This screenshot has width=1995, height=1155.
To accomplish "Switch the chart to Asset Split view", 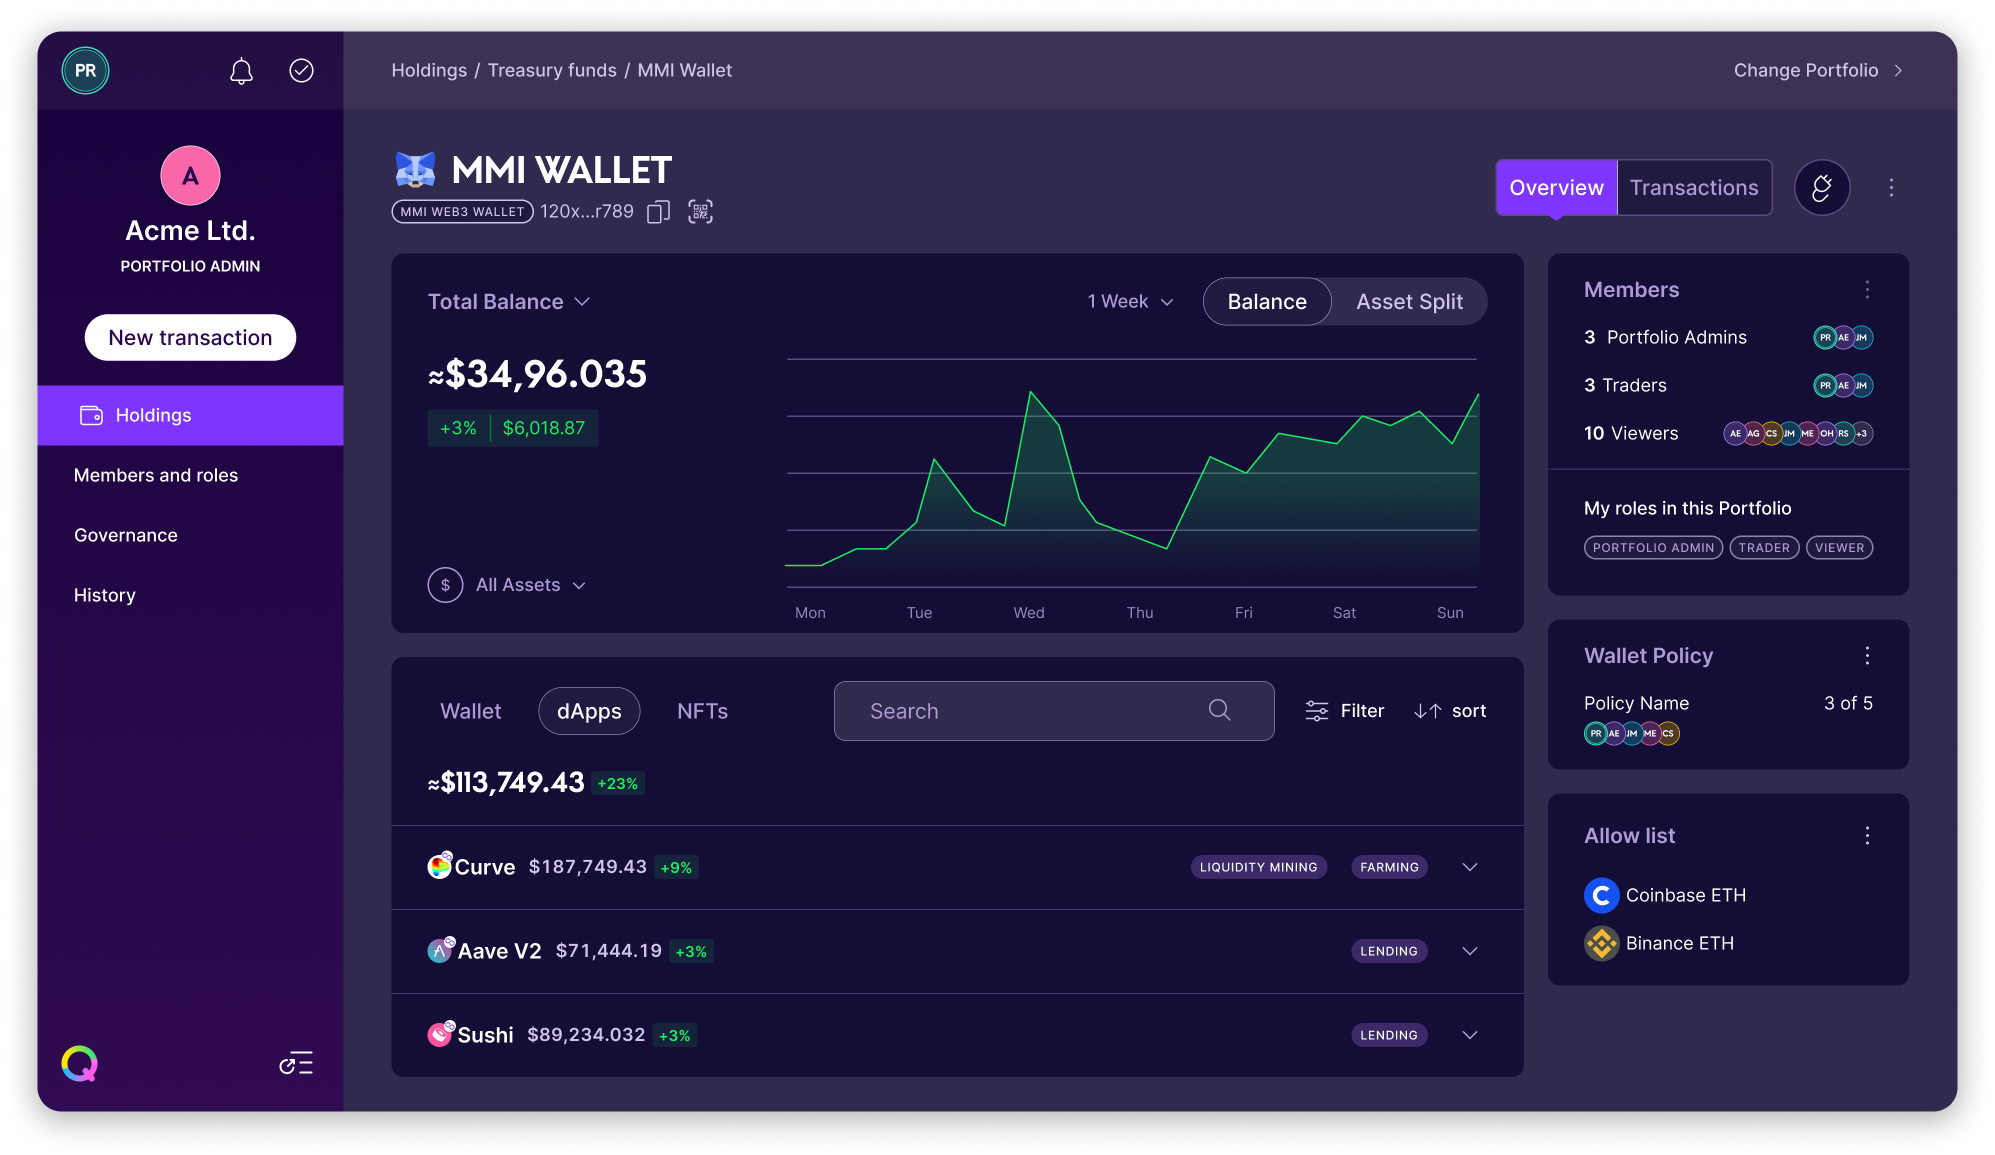I will 1409,301.
